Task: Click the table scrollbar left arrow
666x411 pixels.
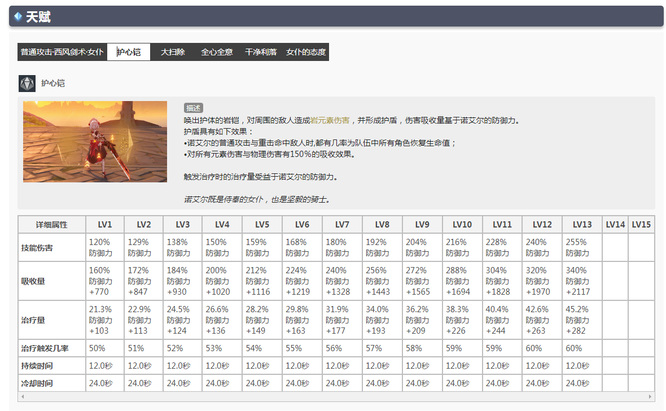Action: click(23, 397)
